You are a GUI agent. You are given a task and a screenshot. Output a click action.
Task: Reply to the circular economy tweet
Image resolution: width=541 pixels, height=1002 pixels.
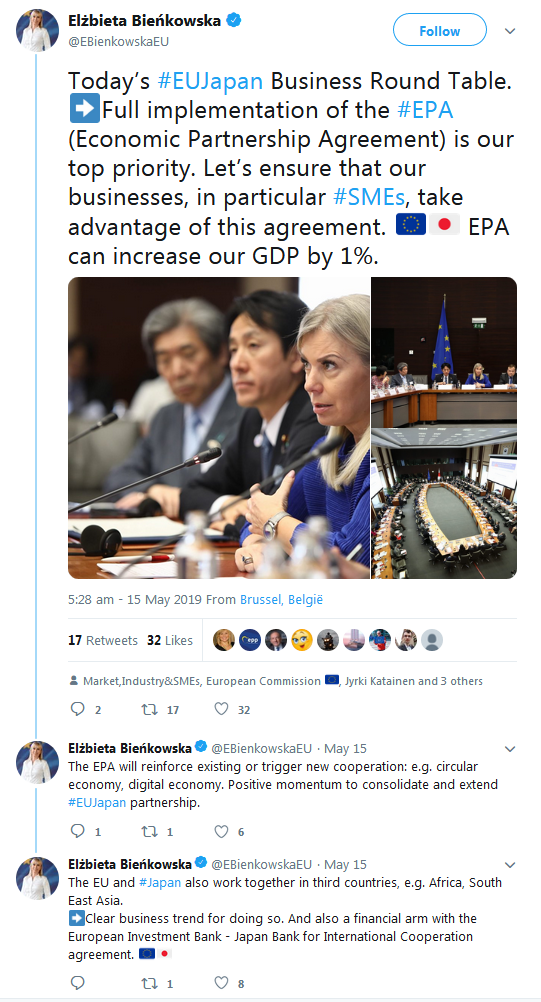click(77, 831)
